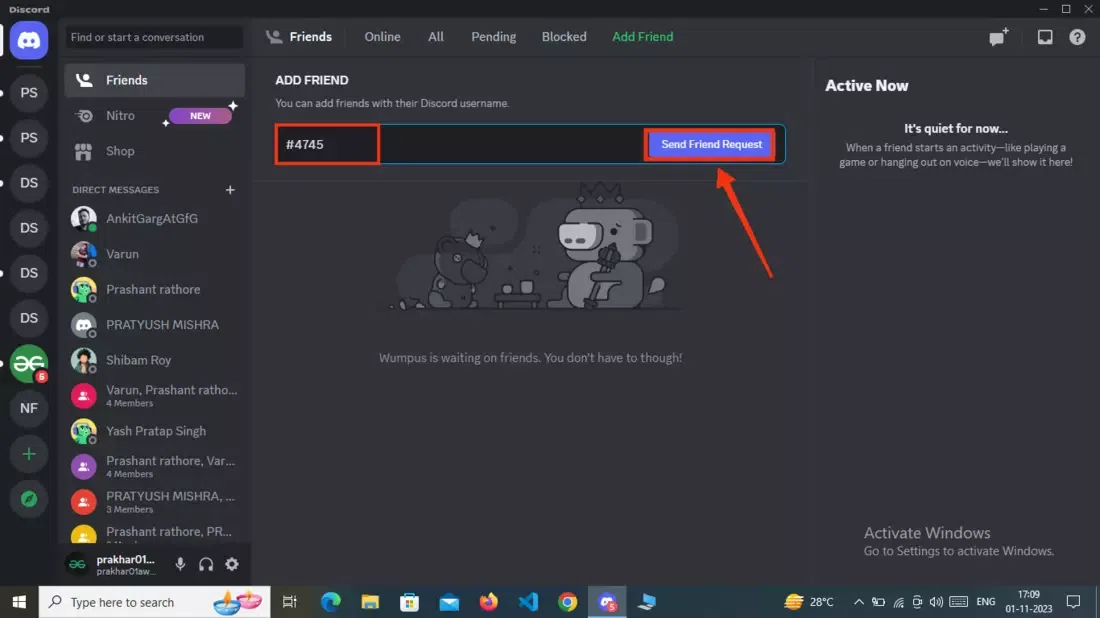Show hidden tray icons chevron
Screen dimensions: 1100x618
click(x=858, y=602)
